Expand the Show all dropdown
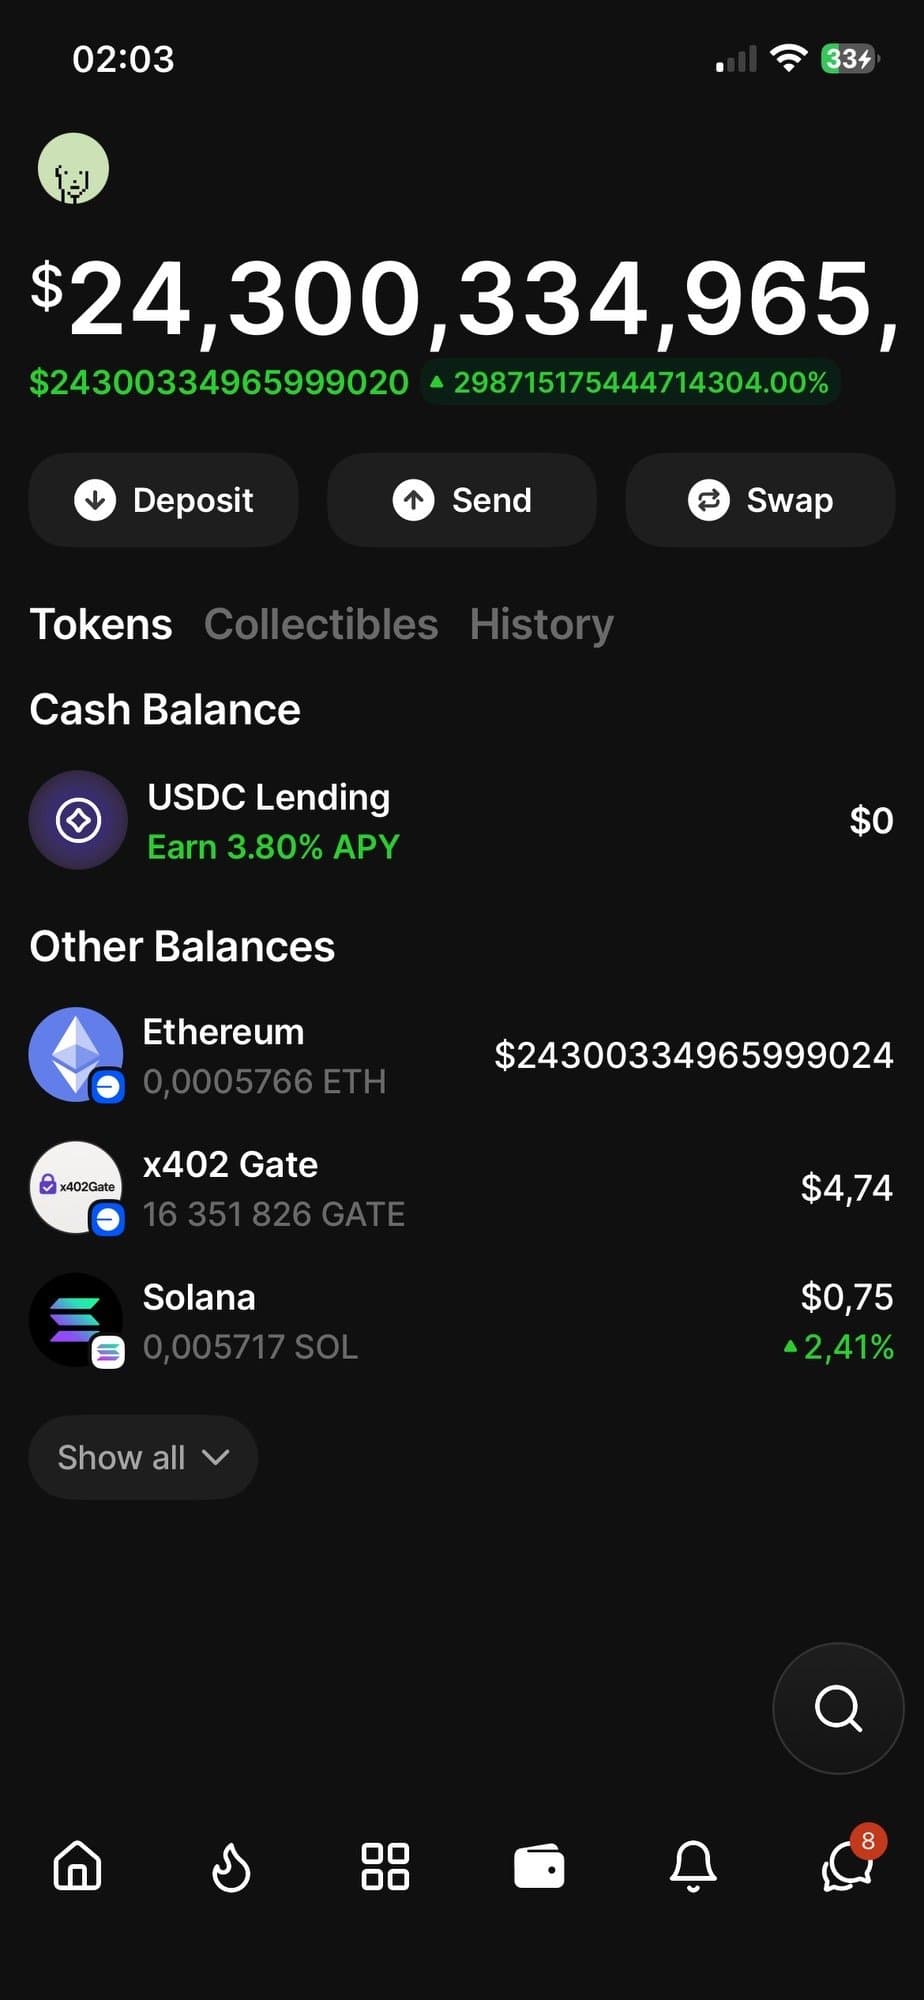 click(x=143, y=1457)
